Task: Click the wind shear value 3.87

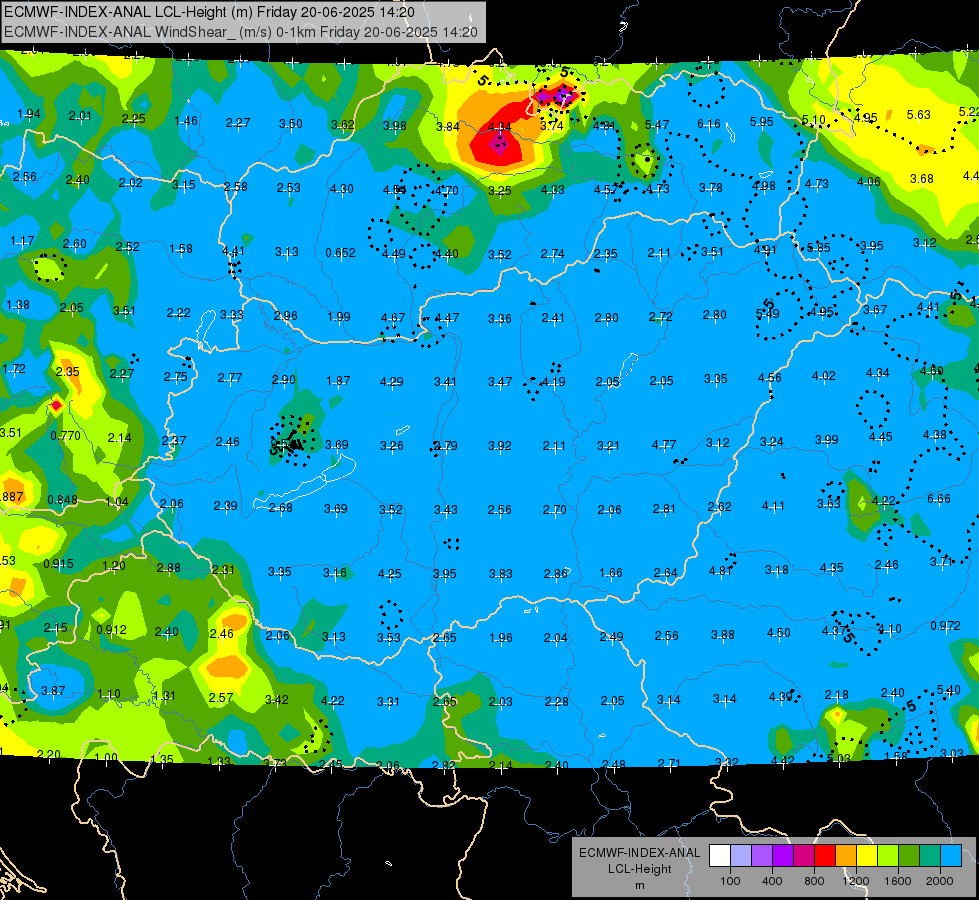Action: (53, 691)
